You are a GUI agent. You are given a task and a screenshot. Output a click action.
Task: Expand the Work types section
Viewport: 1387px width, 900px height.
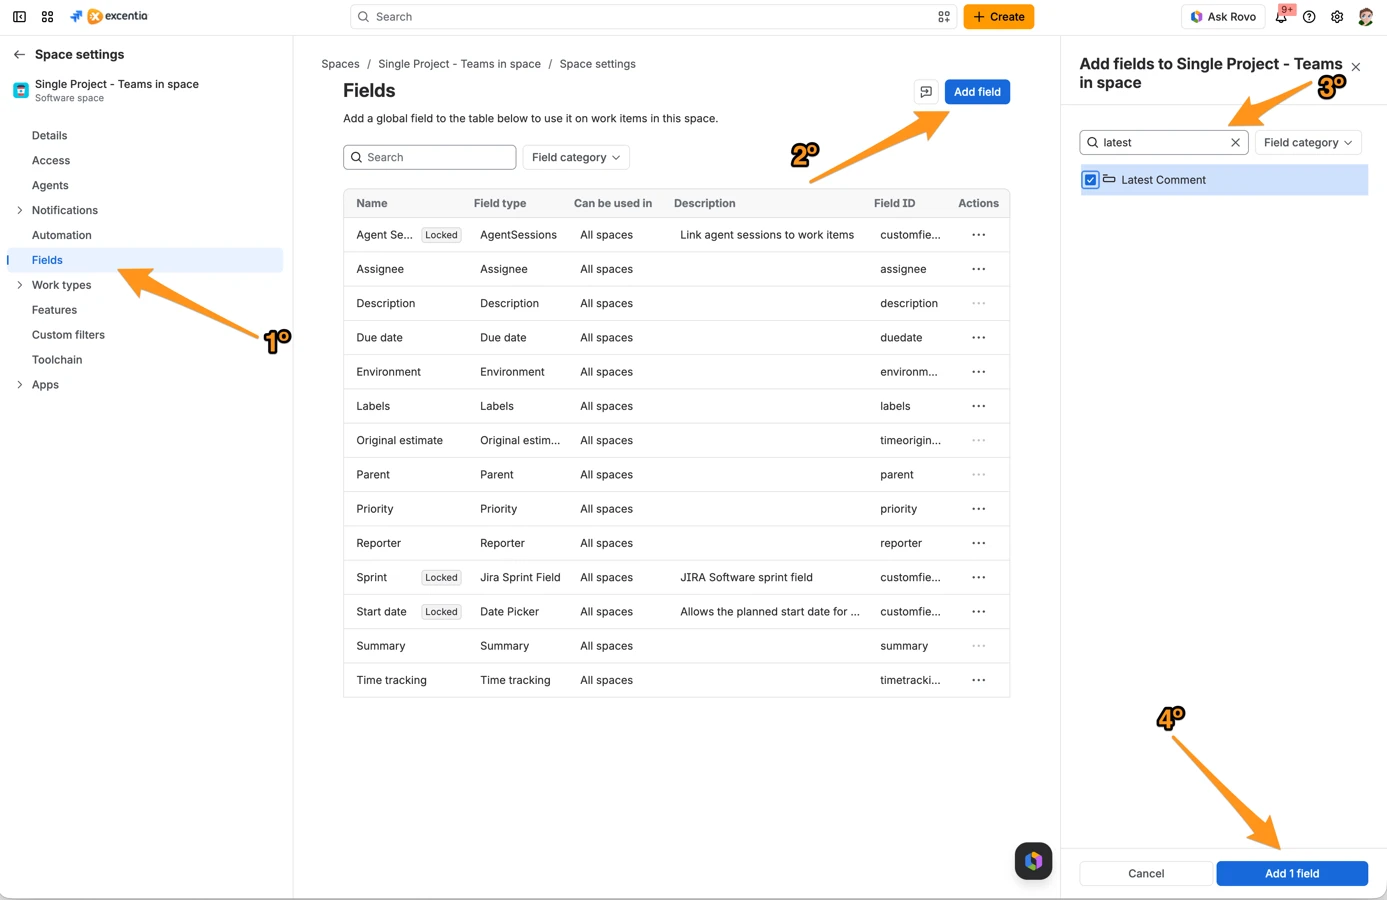pyautogui.click(x=19, y=285)
